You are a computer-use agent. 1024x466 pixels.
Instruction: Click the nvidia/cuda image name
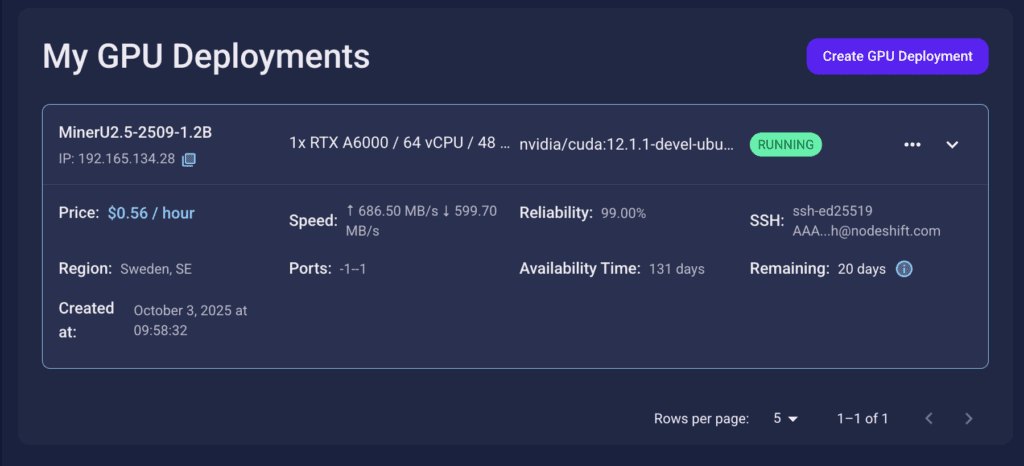point(627,144)
